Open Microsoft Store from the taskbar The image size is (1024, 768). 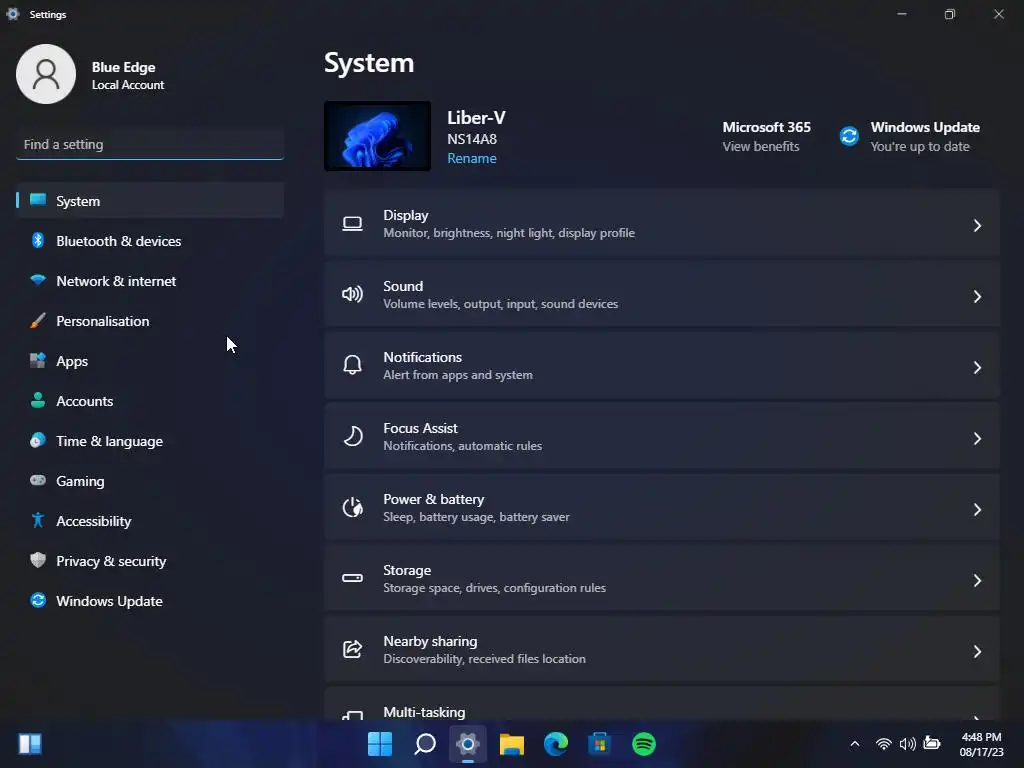600,744
